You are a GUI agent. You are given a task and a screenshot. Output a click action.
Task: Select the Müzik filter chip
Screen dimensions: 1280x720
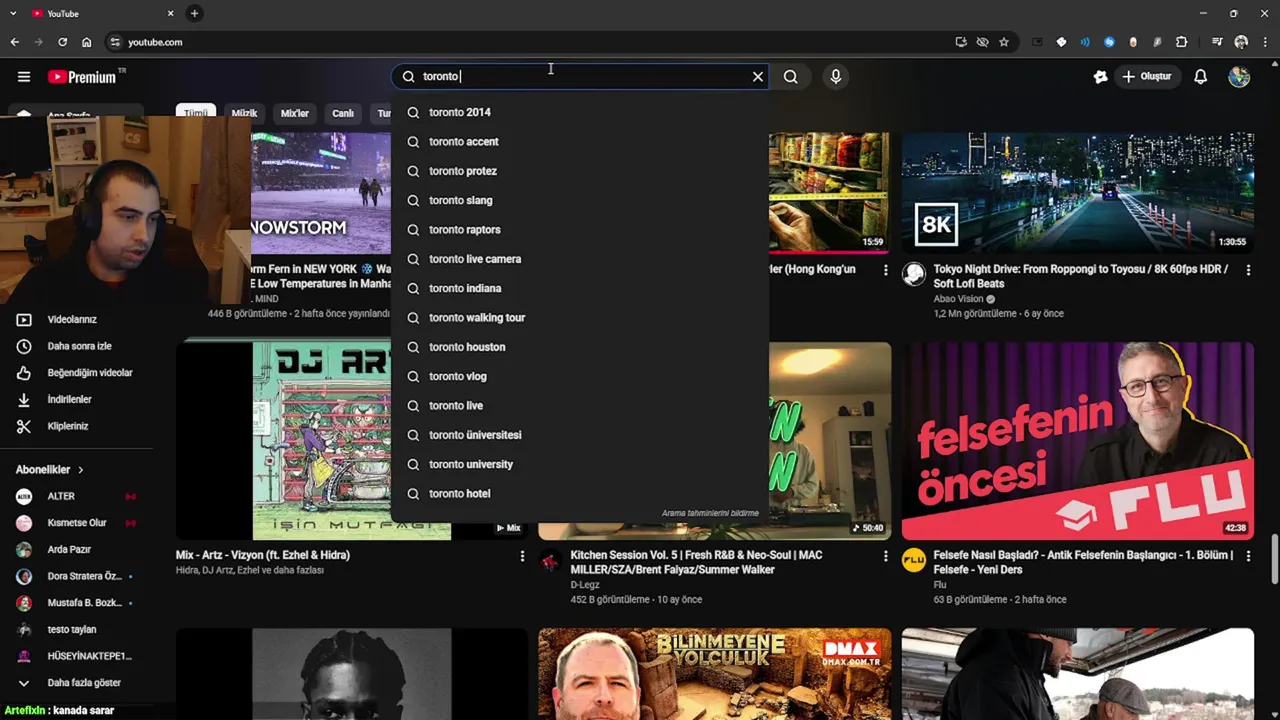[245, 113]
